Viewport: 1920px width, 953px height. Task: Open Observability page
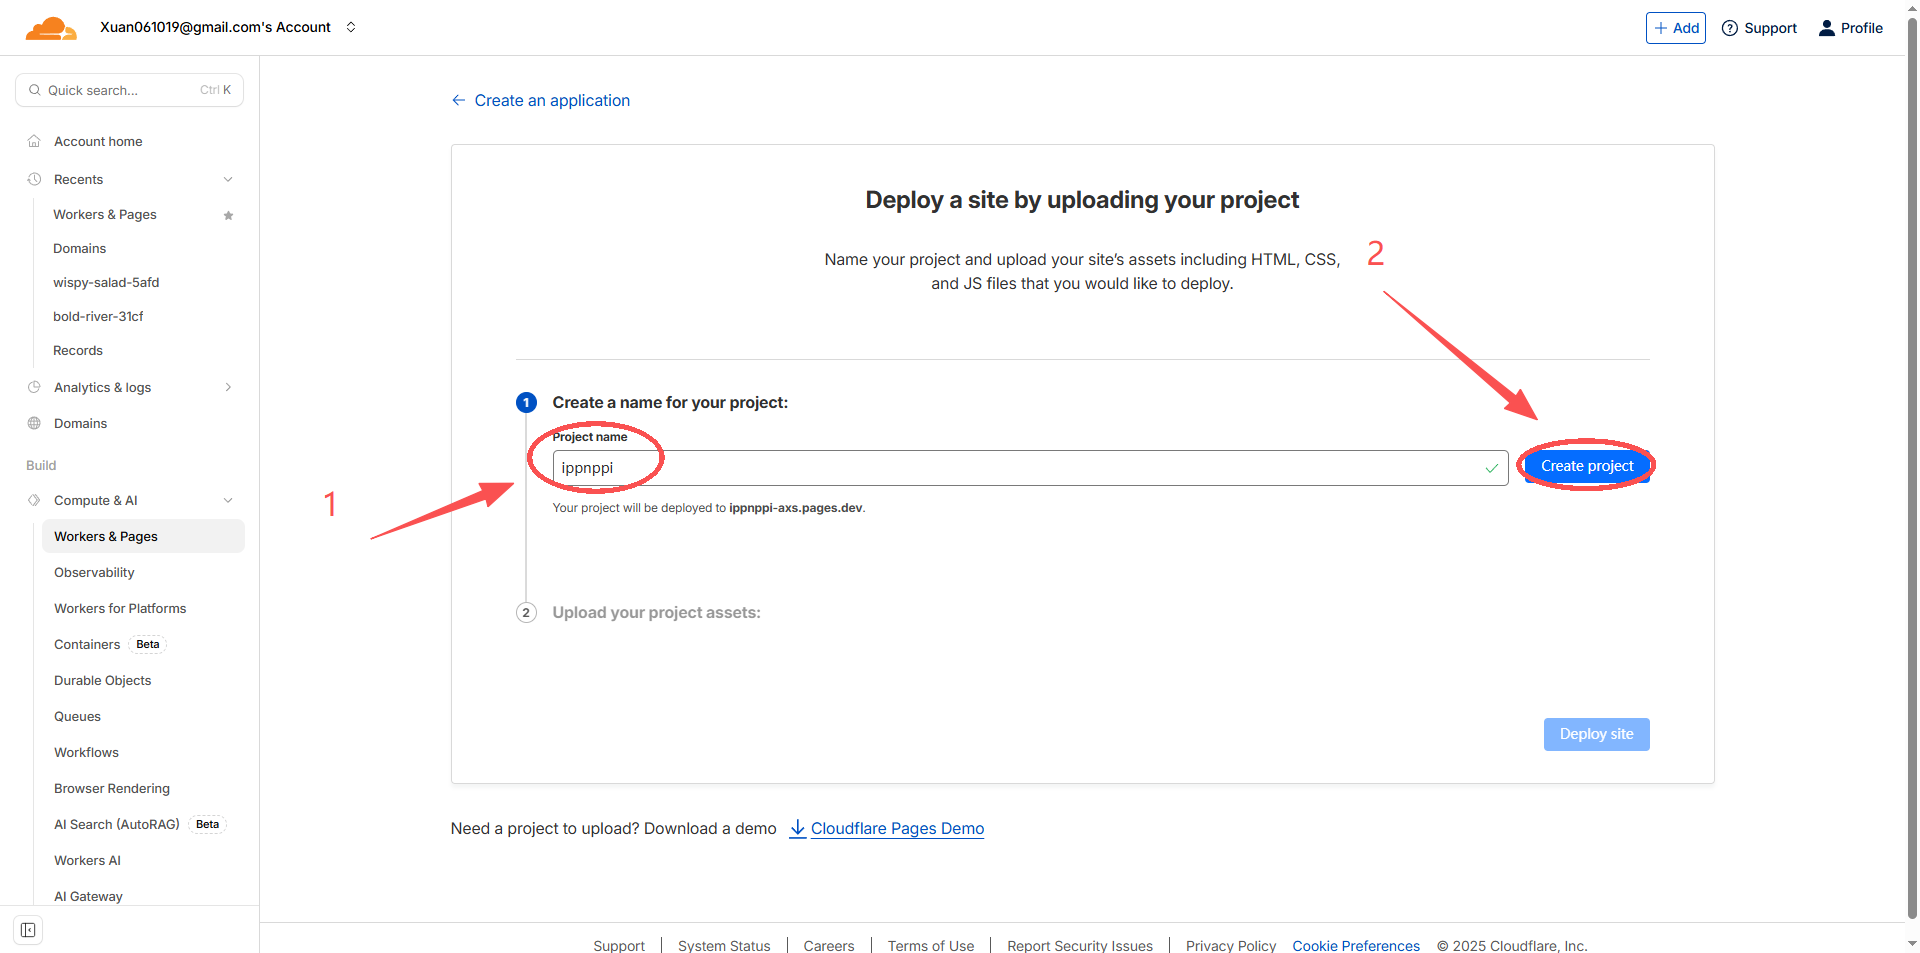pyautogui.click(x=94, y=572)
